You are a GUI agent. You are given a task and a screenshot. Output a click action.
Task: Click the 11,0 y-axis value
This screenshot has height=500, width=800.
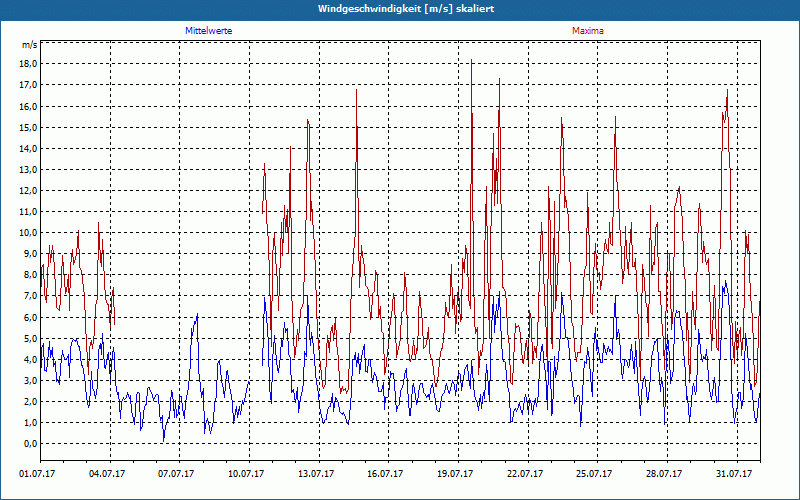coord(28,211)
